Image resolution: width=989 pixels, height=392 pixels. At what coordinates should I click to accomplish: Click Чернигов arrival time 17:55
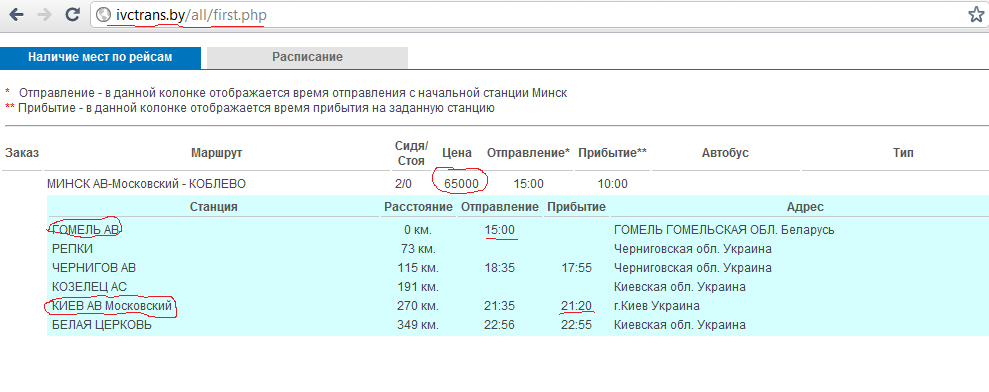(576, 268)
